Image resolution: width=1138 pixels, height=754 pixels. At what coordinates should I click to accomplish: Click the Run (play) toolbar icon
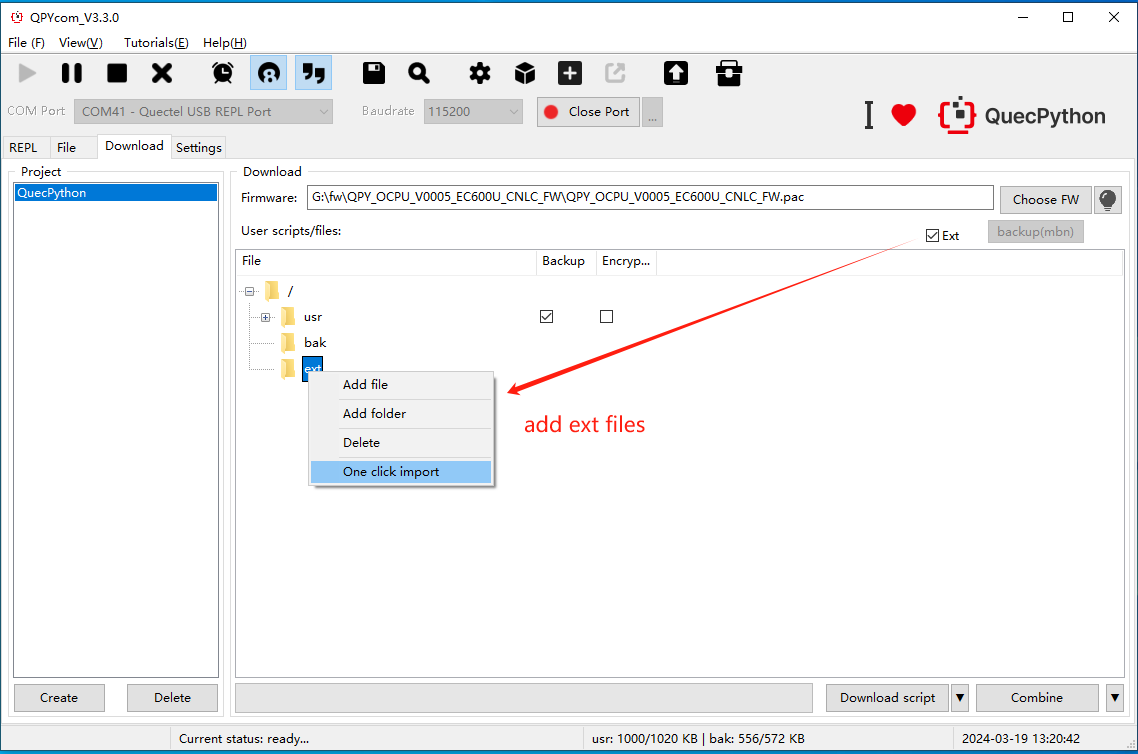(x=27, y=73)
